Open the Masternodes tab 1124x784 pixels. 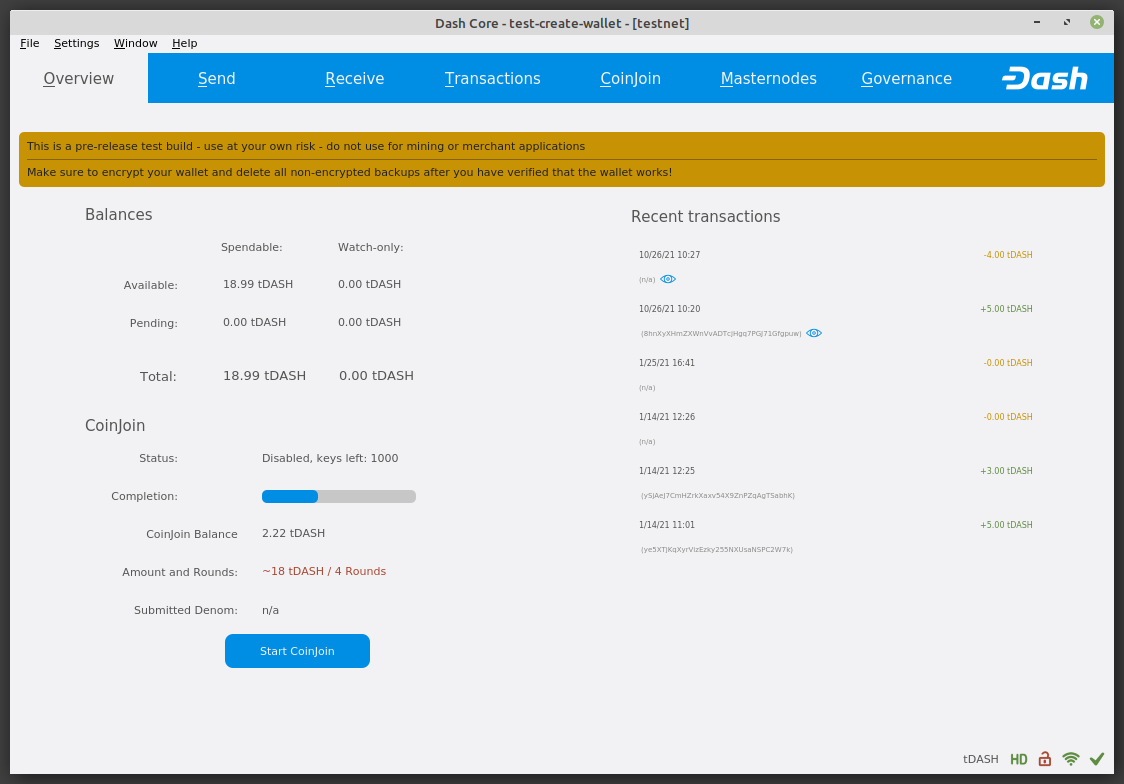[x=768, y=79]
